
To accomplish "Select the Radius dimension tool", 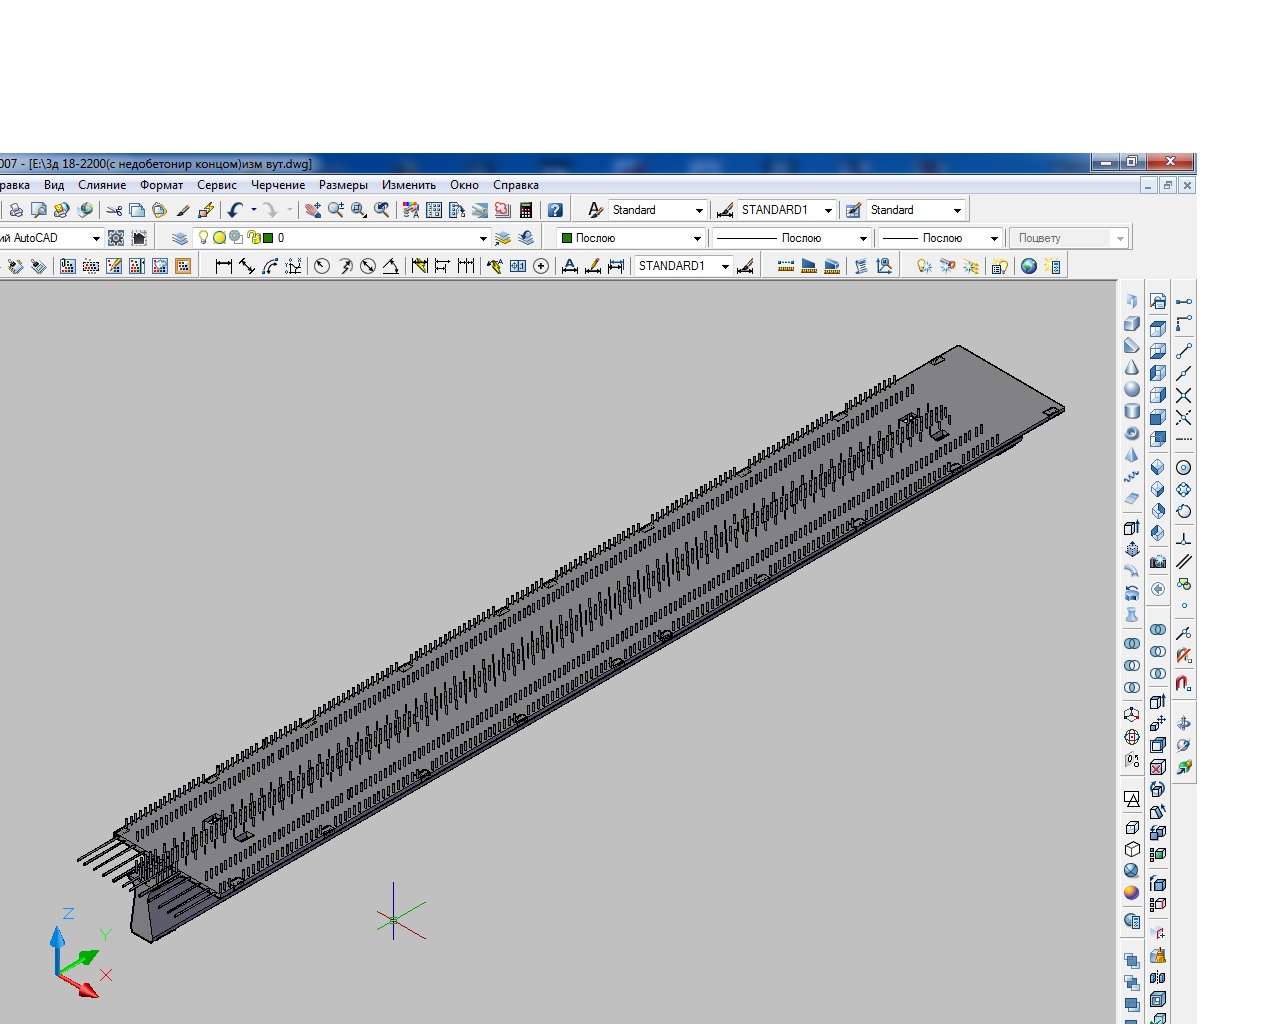I will pyautogui.click(x=322, y=266).
